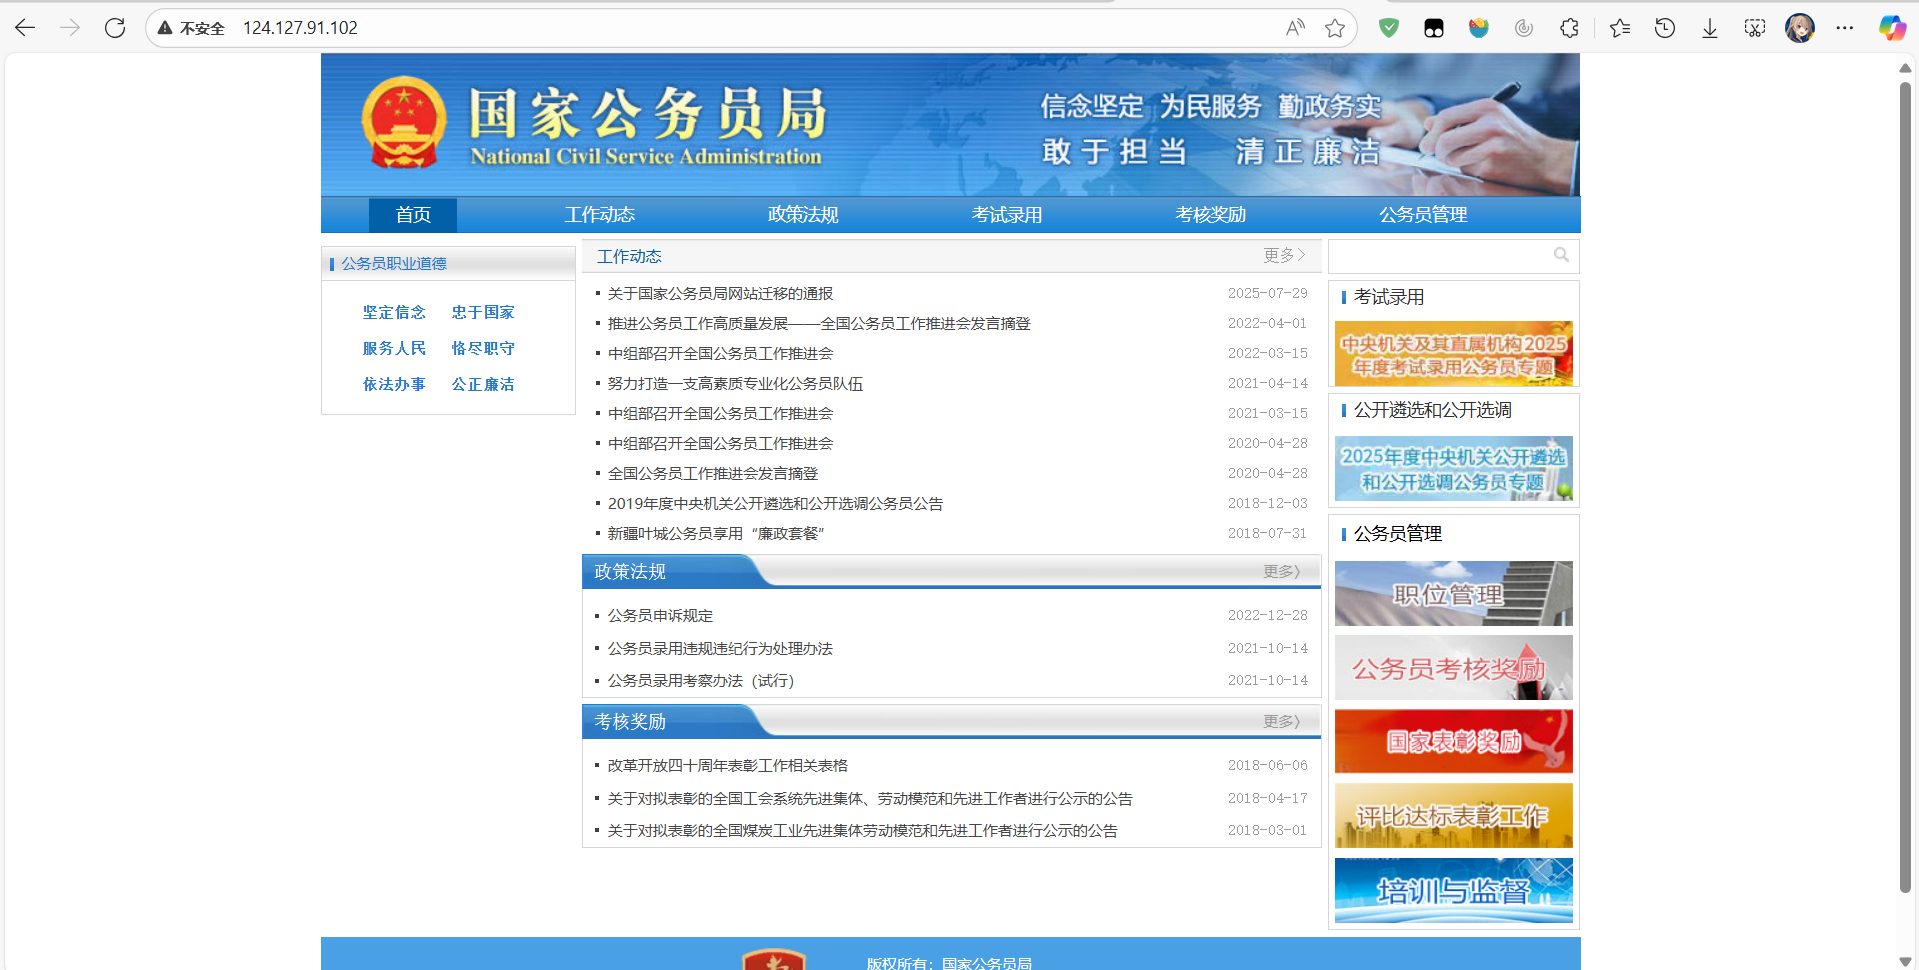1919x970 pixels.
Task: Open the Downloads panel
Action: 1709,28
